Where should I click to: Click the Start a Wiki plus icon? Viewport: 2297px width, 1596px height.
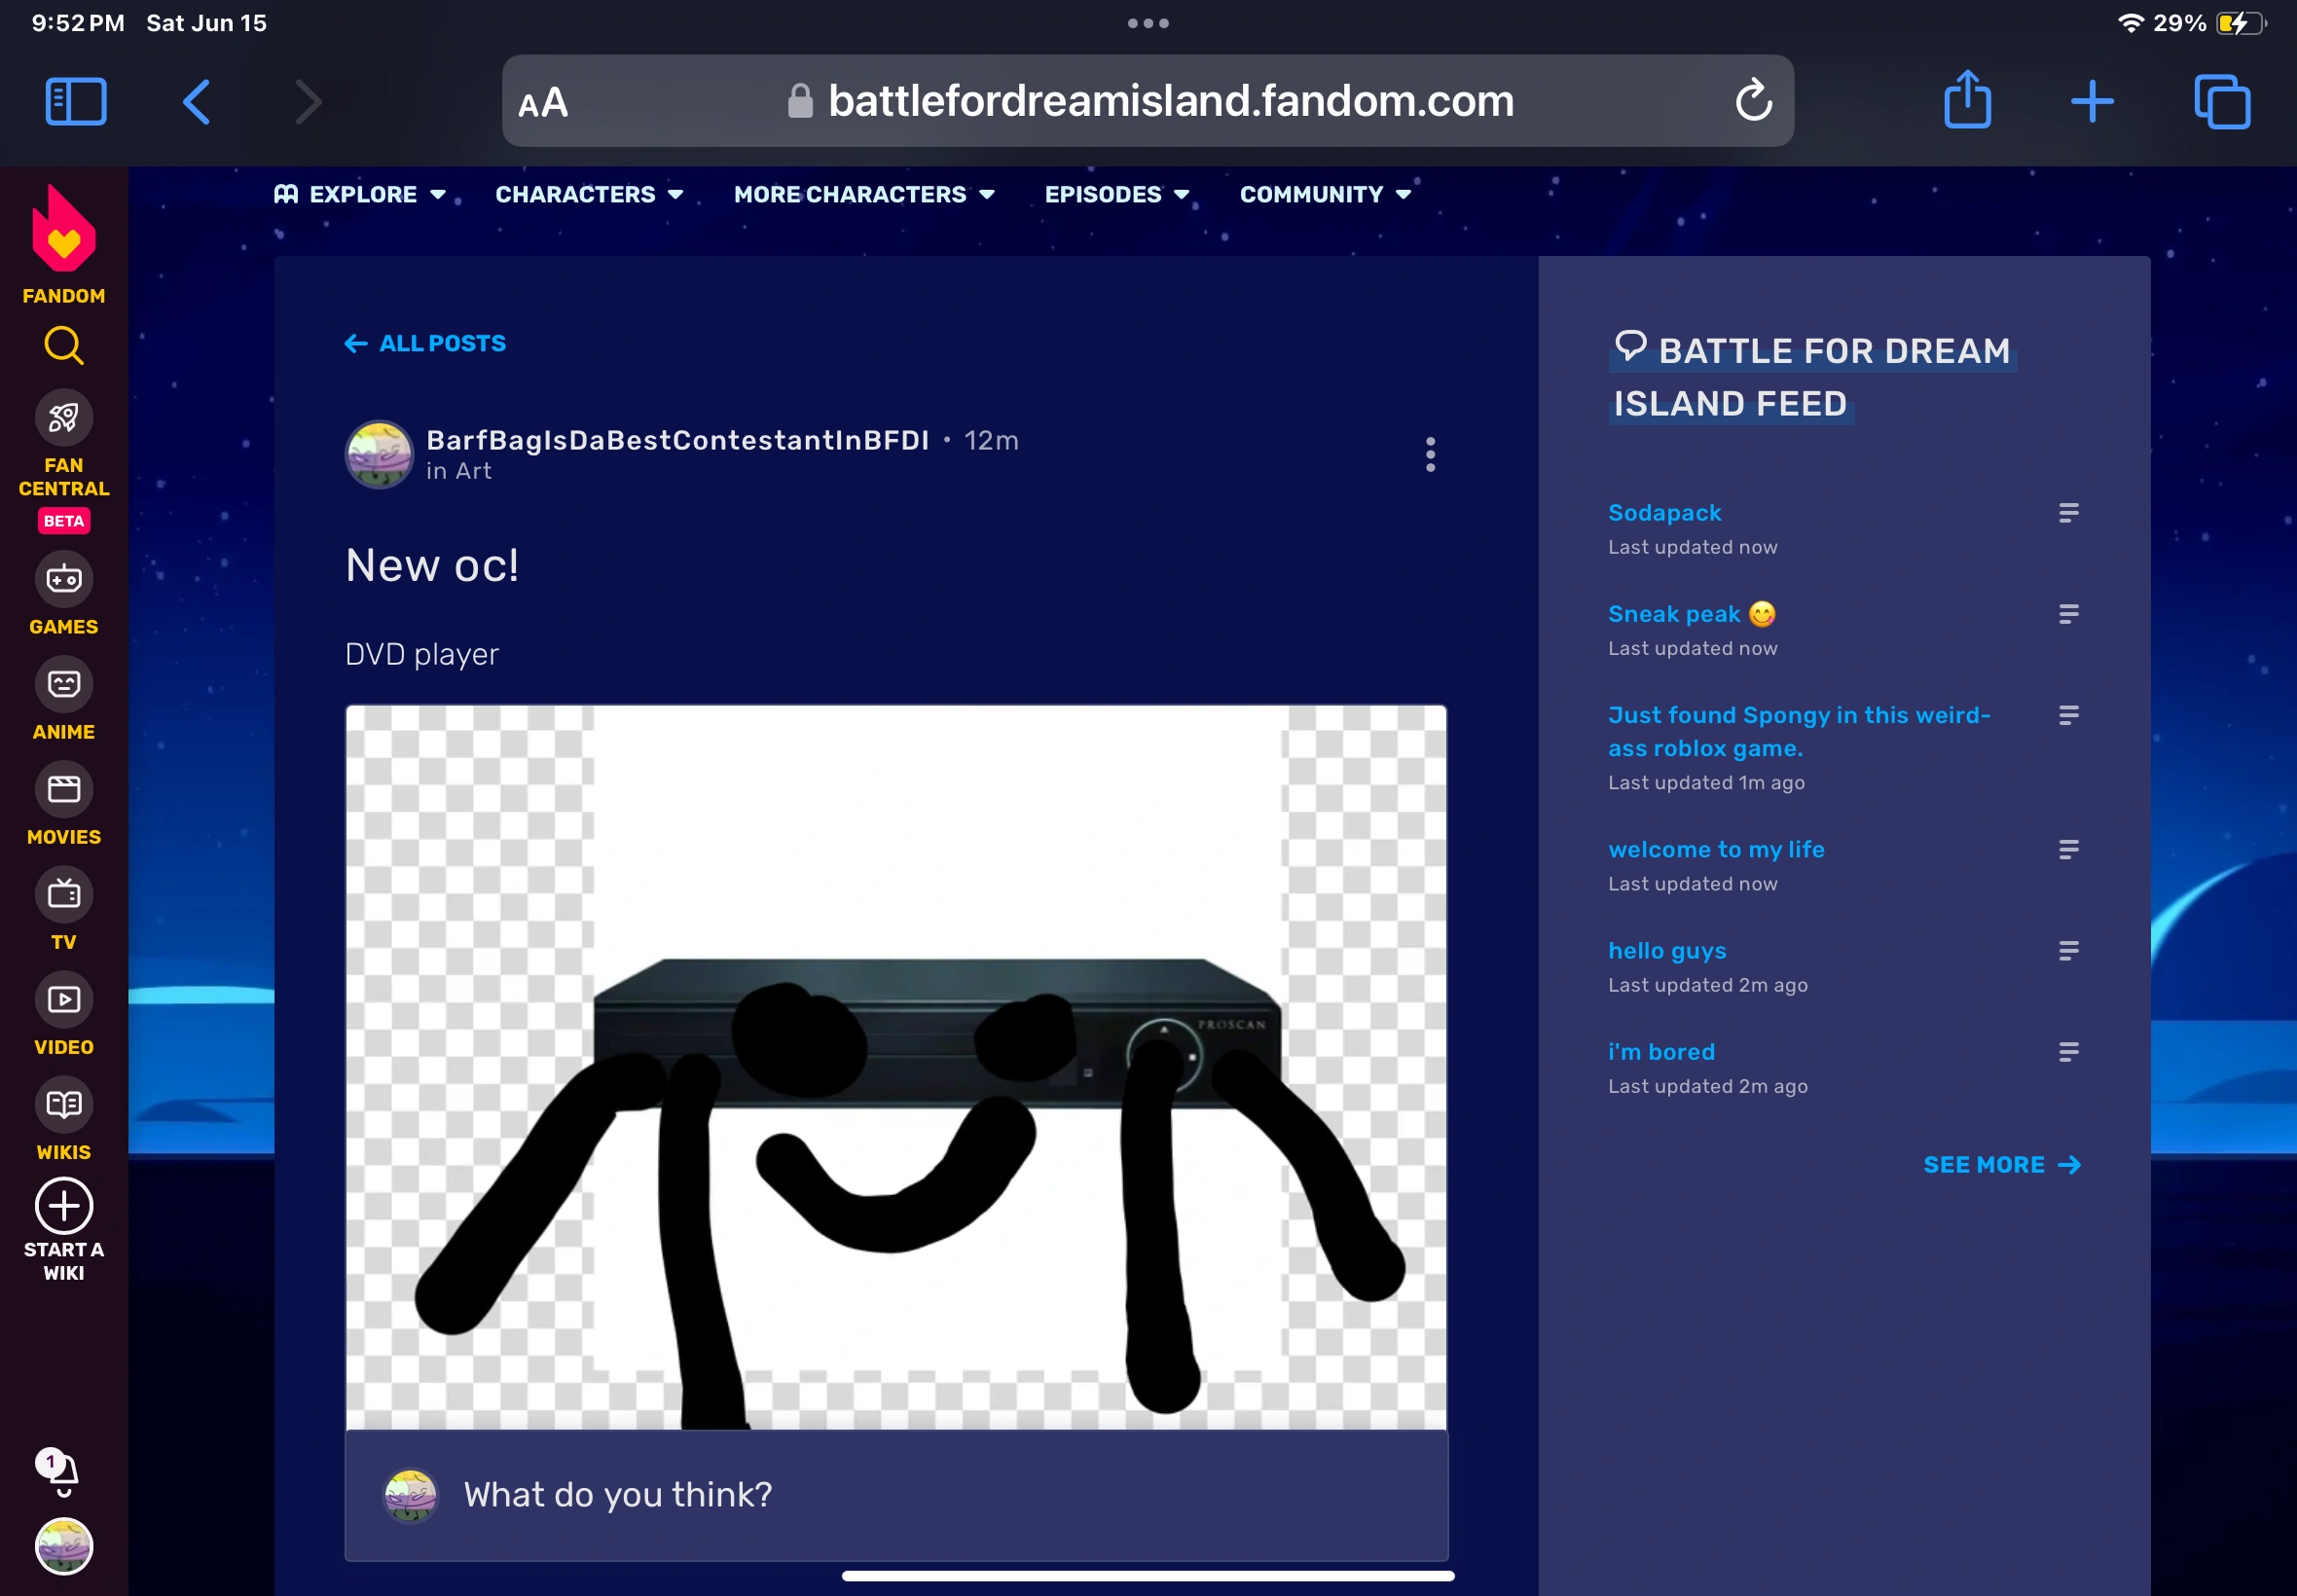tap(63, 1206)
